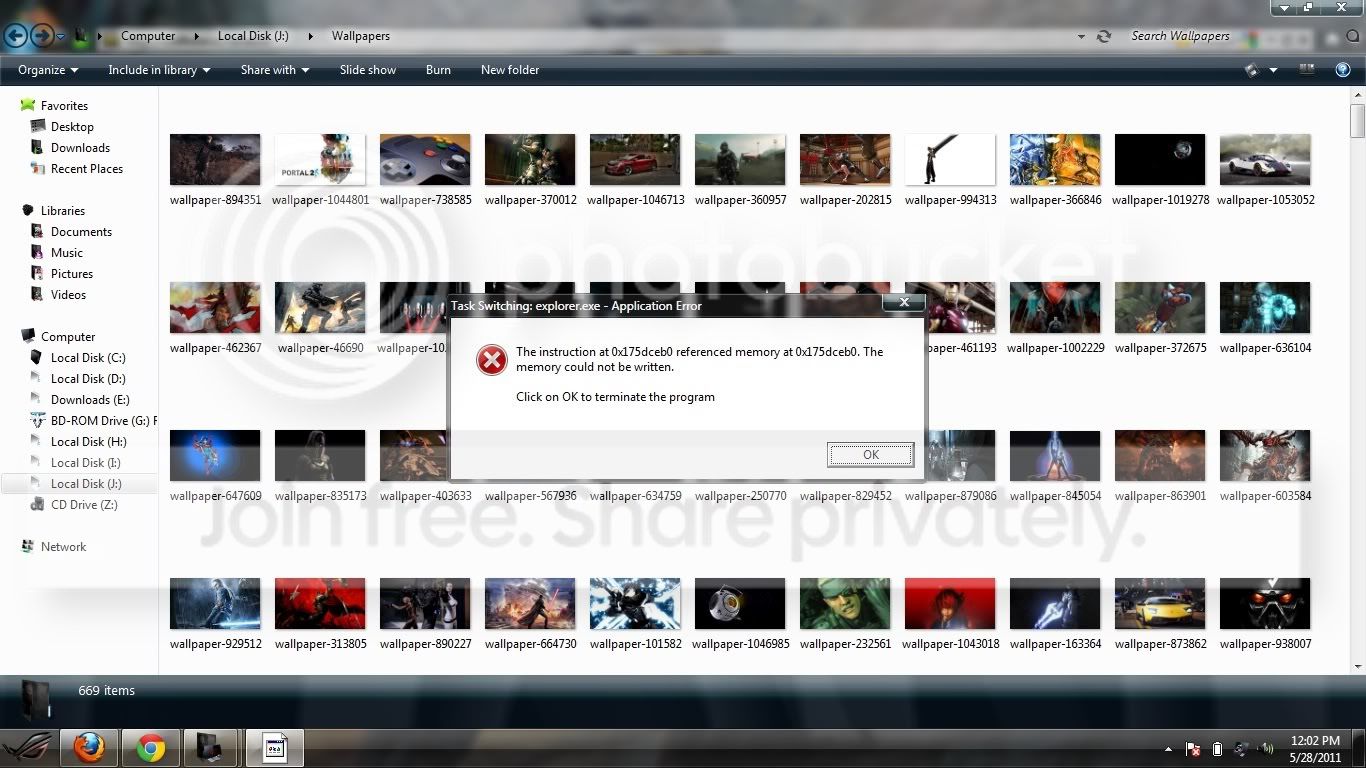Click the Help question mark icon

[1343, 70]
